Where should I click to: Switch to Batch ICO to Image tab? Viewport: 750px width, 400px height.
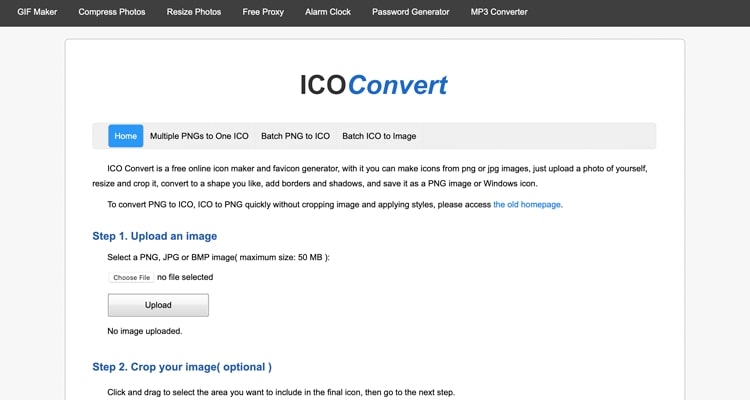[x=379, y=136]
